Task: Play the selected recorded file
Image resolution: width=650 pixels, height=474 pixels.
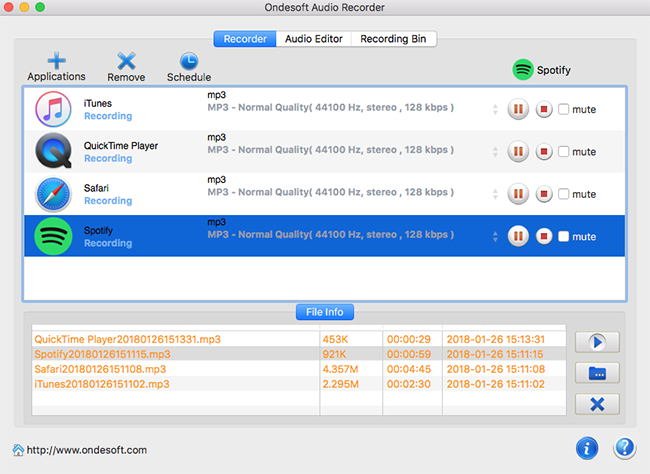Action: coord(597,342)
